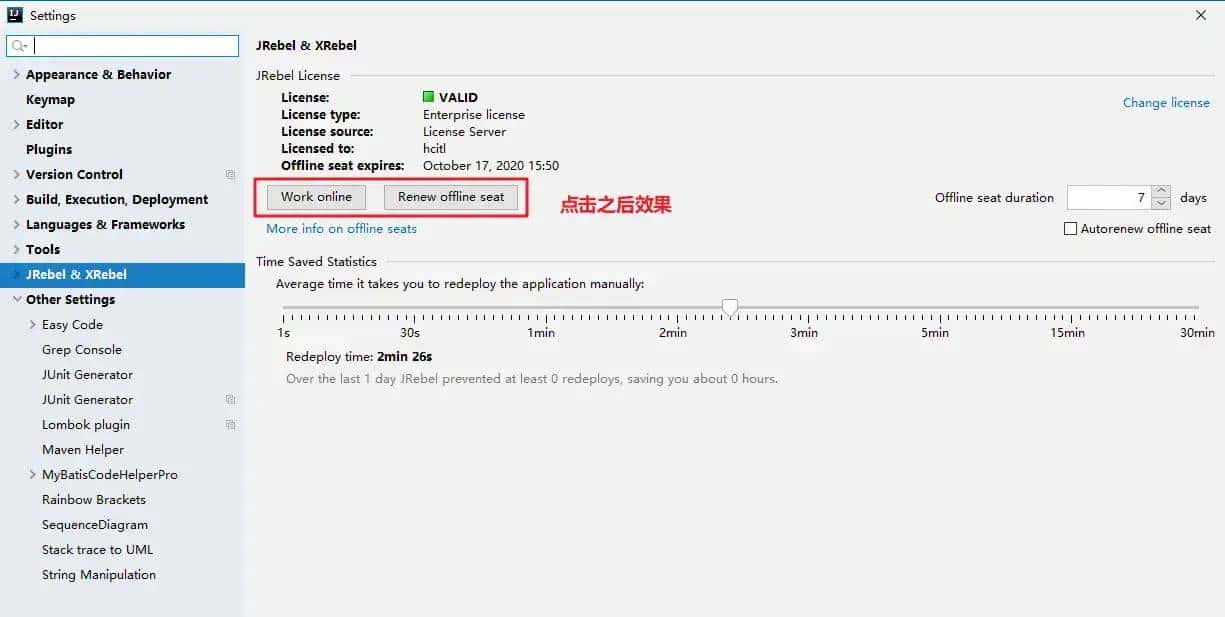The height and width of the screenshot is (617, 1225).
Task: Open String Manipulation settings
Action: (99, 575)
